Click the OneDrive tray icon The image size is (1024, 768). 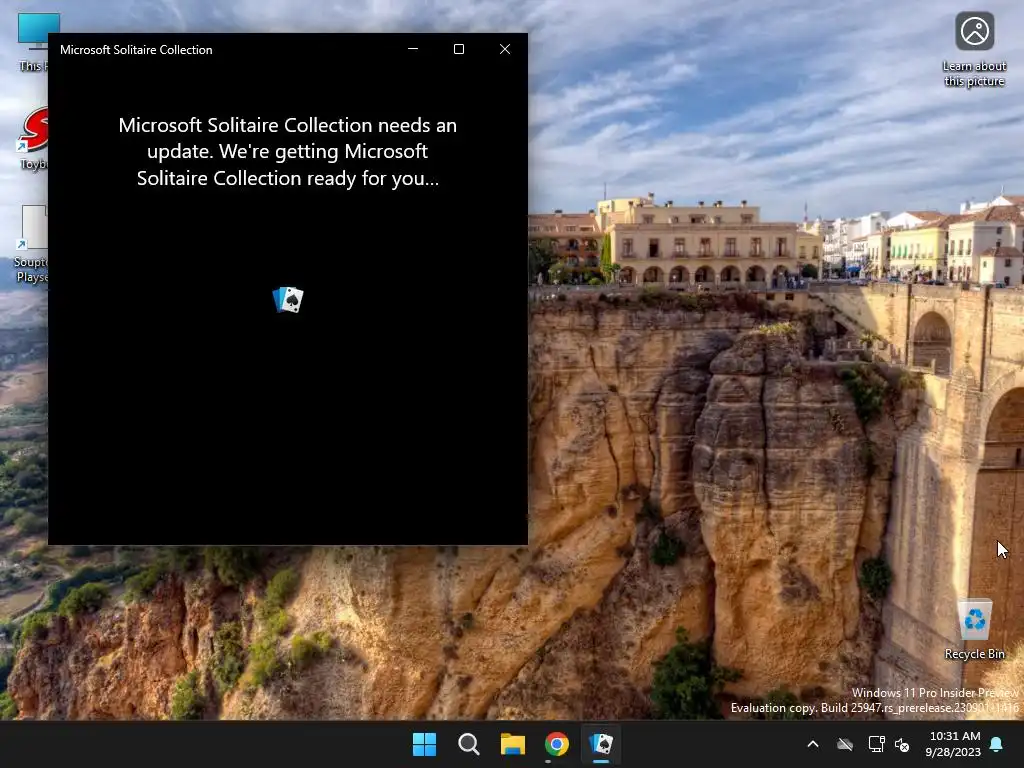(845, 744)
